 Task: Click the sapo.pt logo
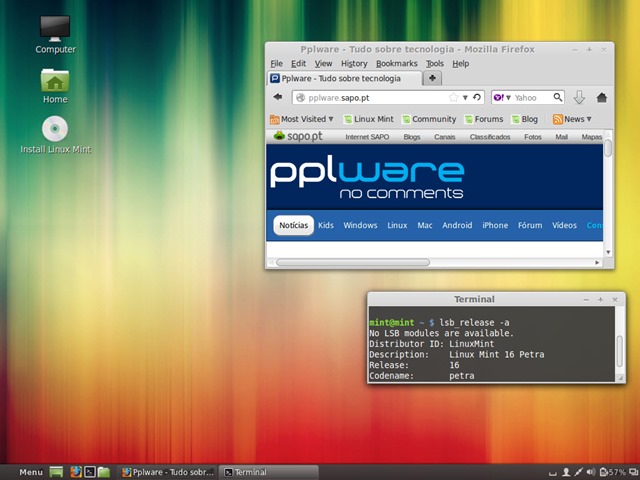298,136
